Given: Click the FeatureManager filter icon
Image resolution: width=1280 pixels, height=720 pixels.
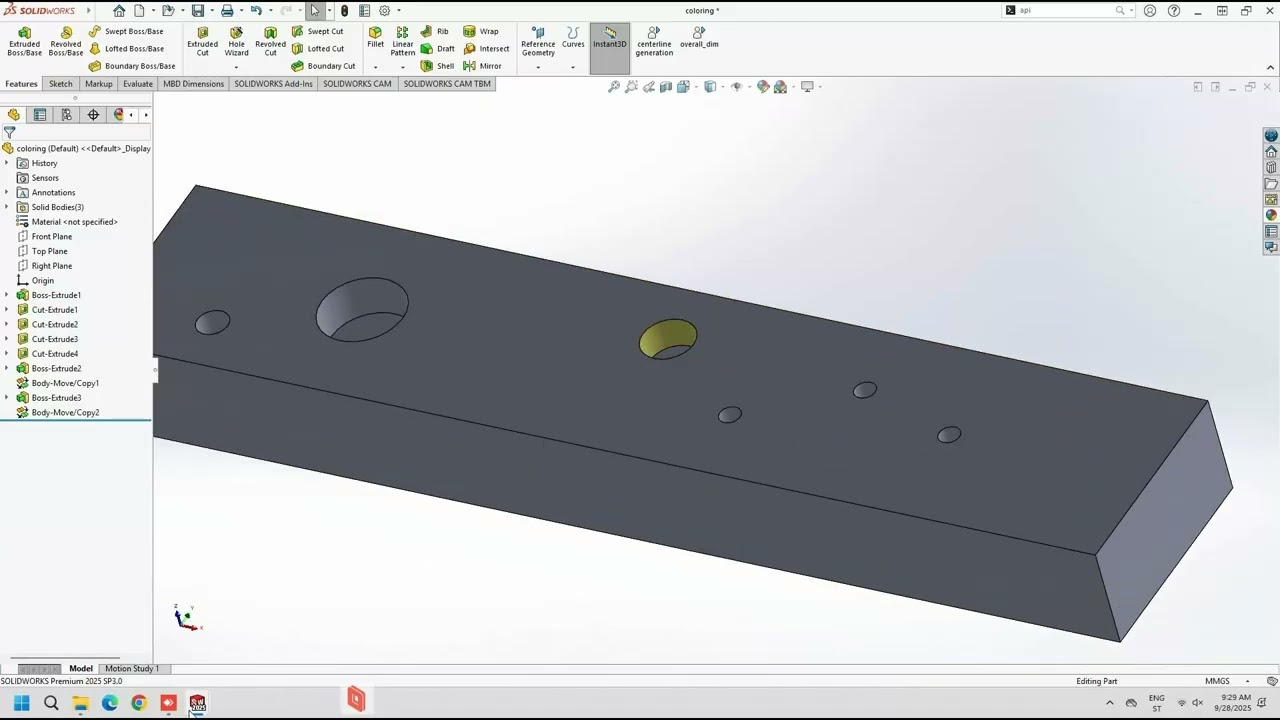Looking at the screenshot, I should [x=9, y=132].
